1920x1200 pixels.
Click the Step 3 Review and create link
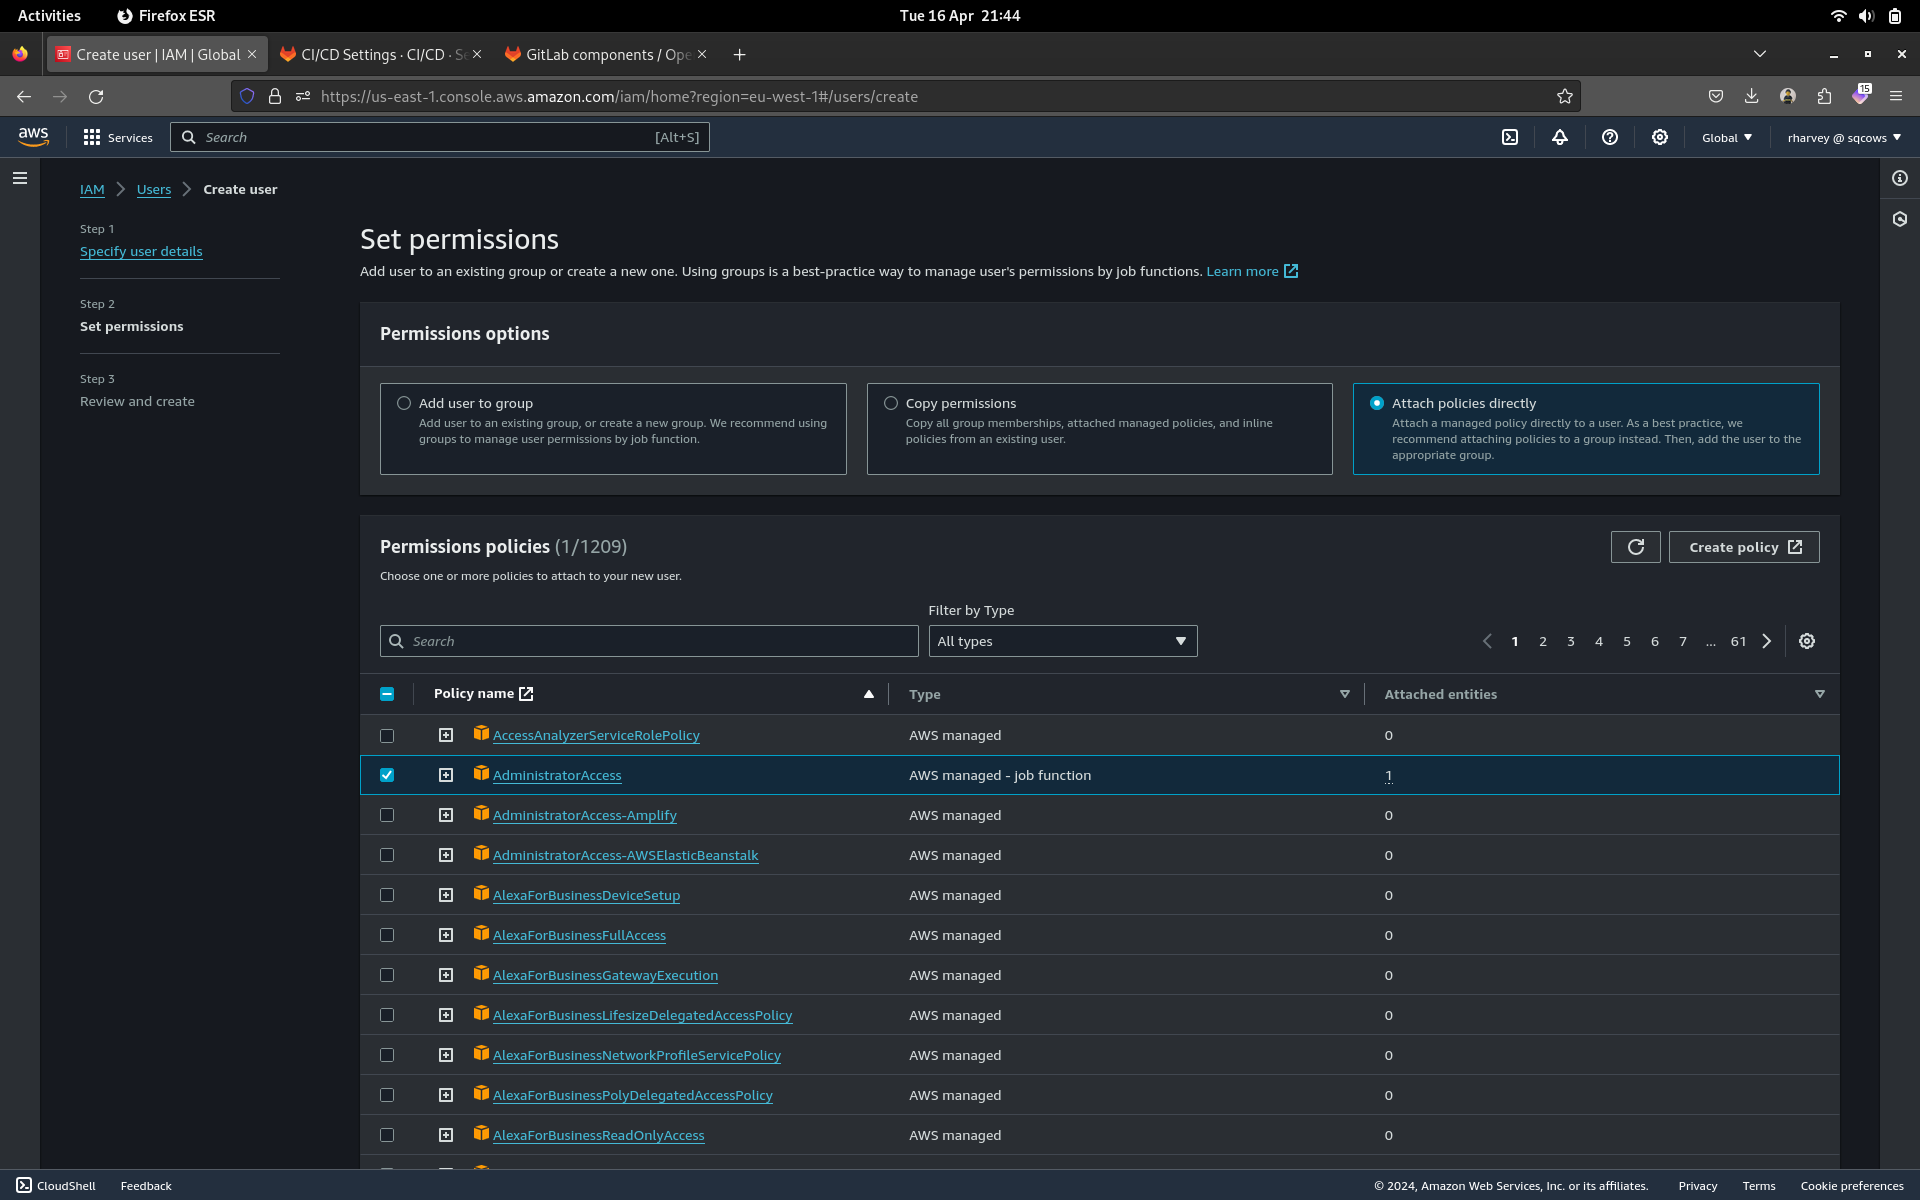(137, 401)
